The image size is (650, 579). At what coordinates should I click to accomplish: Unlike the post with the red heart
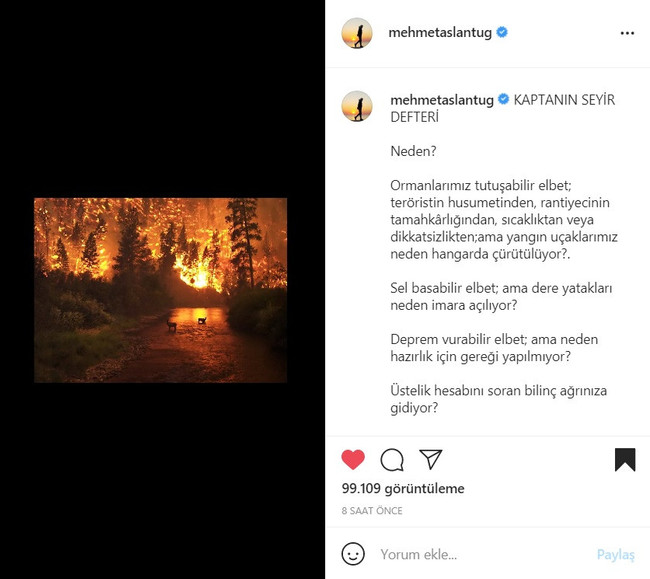pos(353,460)
